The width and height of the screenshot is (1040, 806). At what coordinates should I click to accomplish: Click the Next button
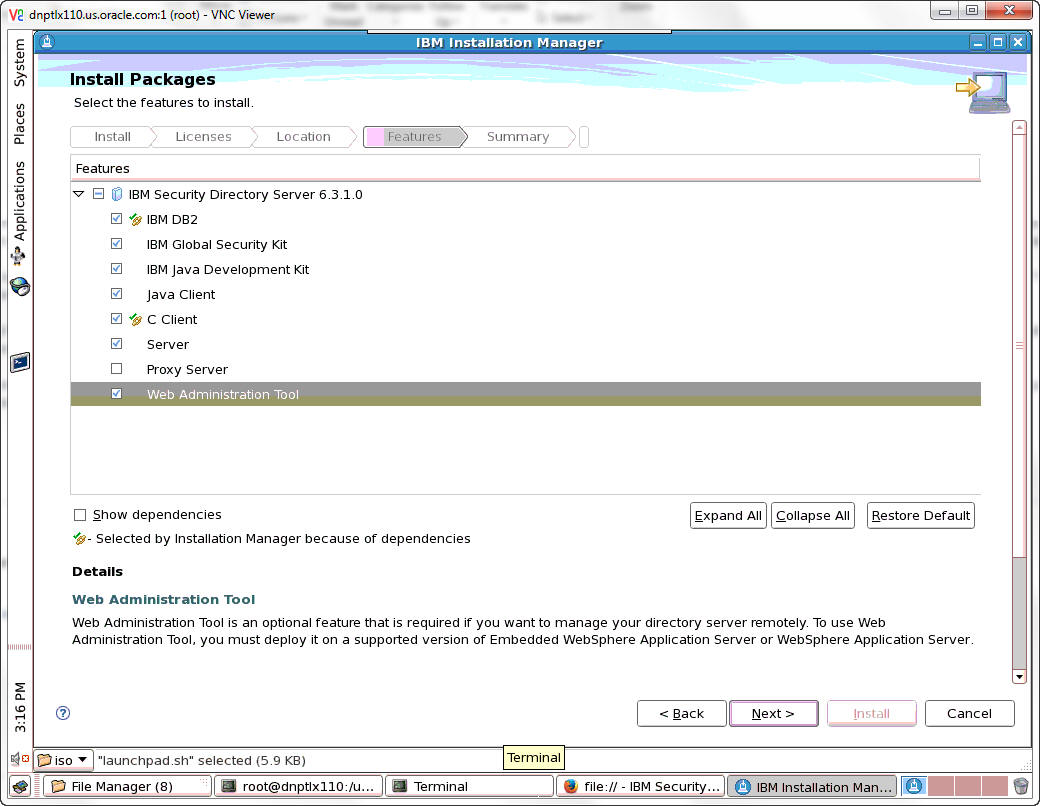773,714
